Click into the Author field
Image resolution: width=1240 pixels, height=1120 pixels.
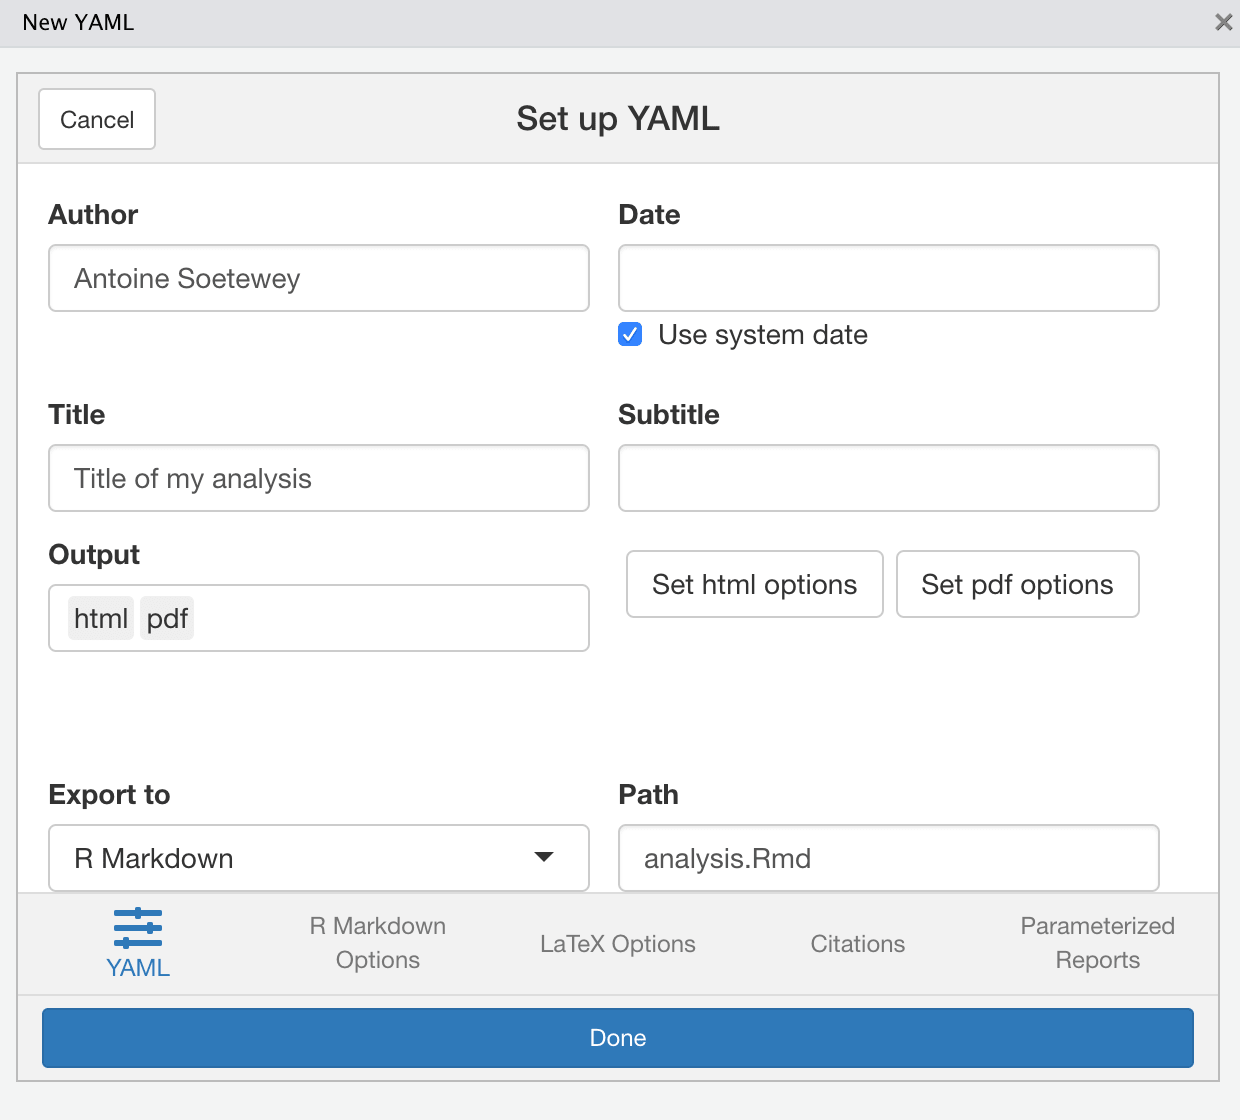pos(319,278)
